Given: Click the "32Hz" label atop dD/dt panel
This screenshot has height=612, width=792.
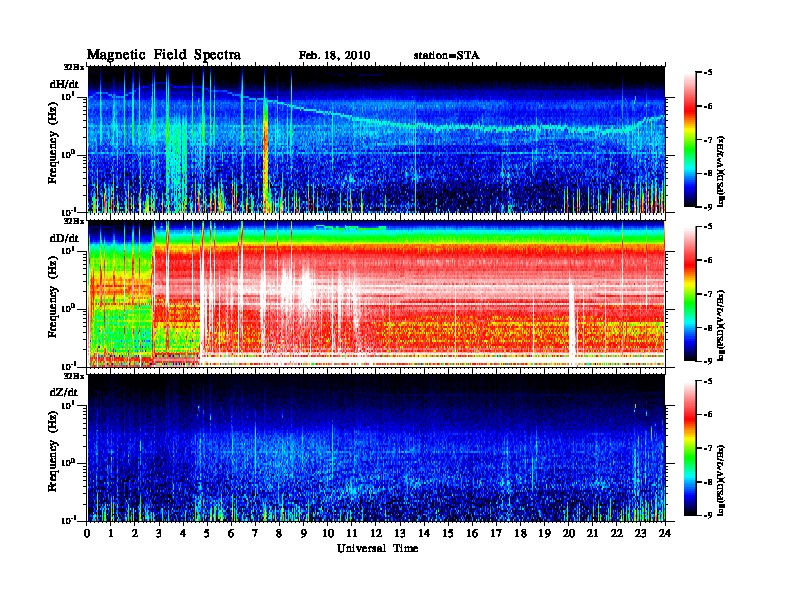Looking at the screenshot, I should pyautogui.click(x=74, y=221).
